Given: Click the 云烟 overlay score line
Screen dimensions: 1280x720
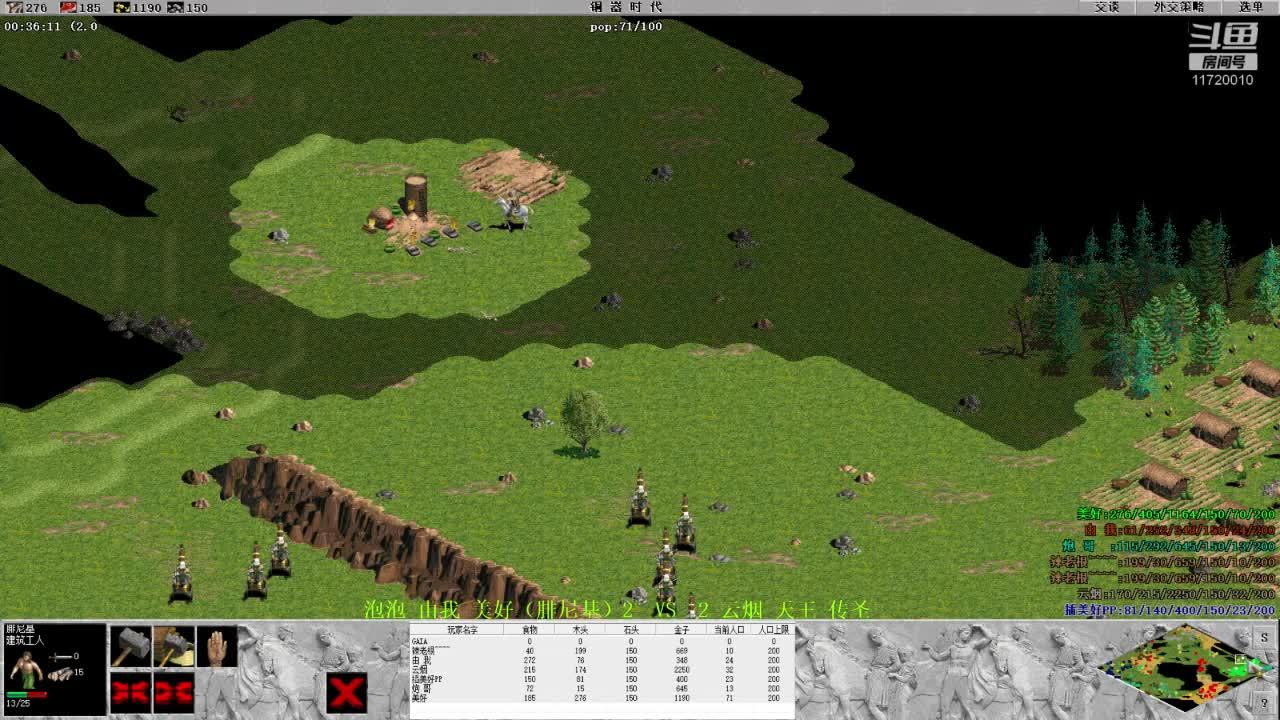Looking at the screenshot, I should [1176, 594].
